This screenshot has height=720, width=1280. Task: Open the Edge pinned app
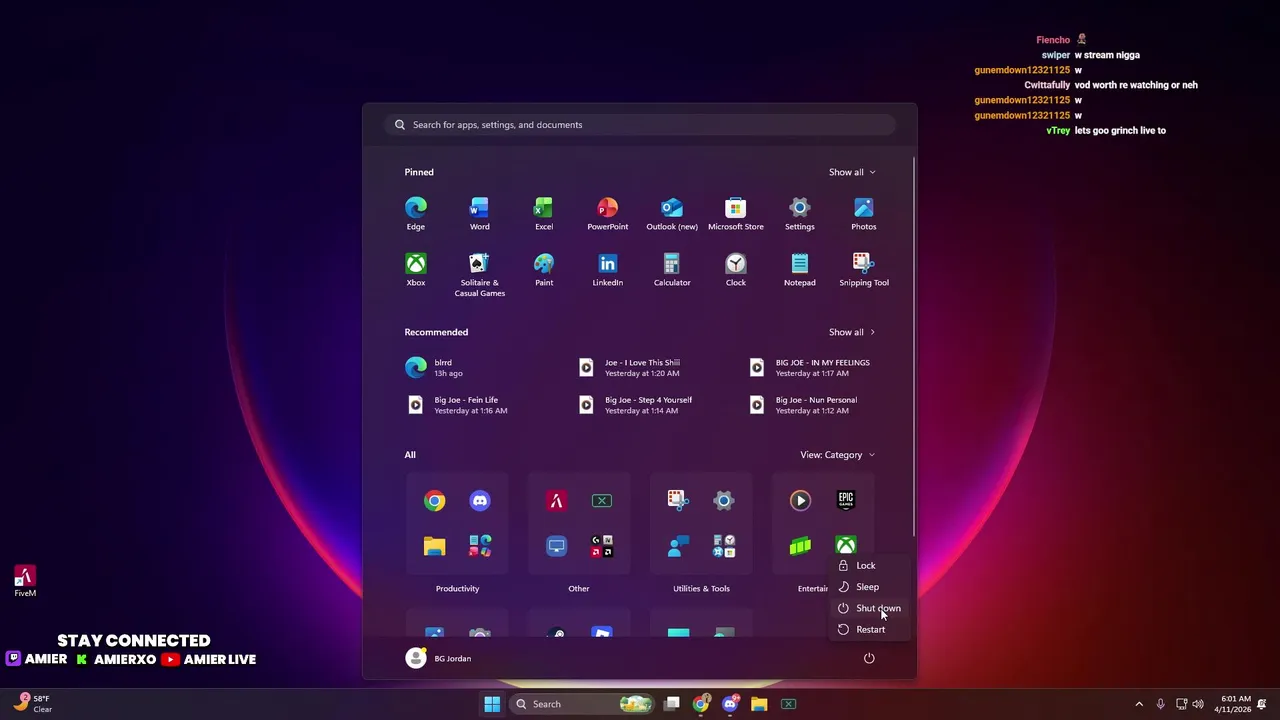click(416, 213)
